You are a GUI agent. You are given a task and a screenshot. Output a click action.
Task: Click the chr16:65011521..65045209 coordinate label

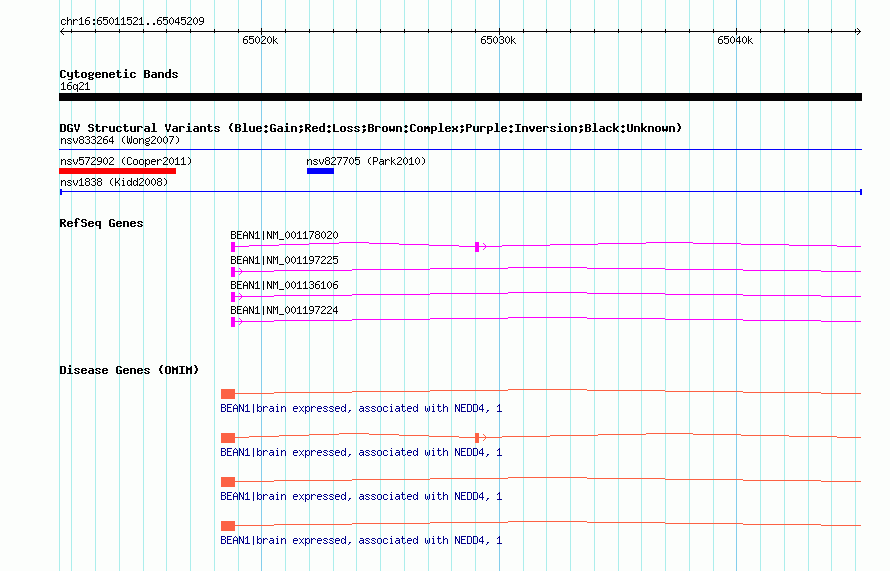132,21
